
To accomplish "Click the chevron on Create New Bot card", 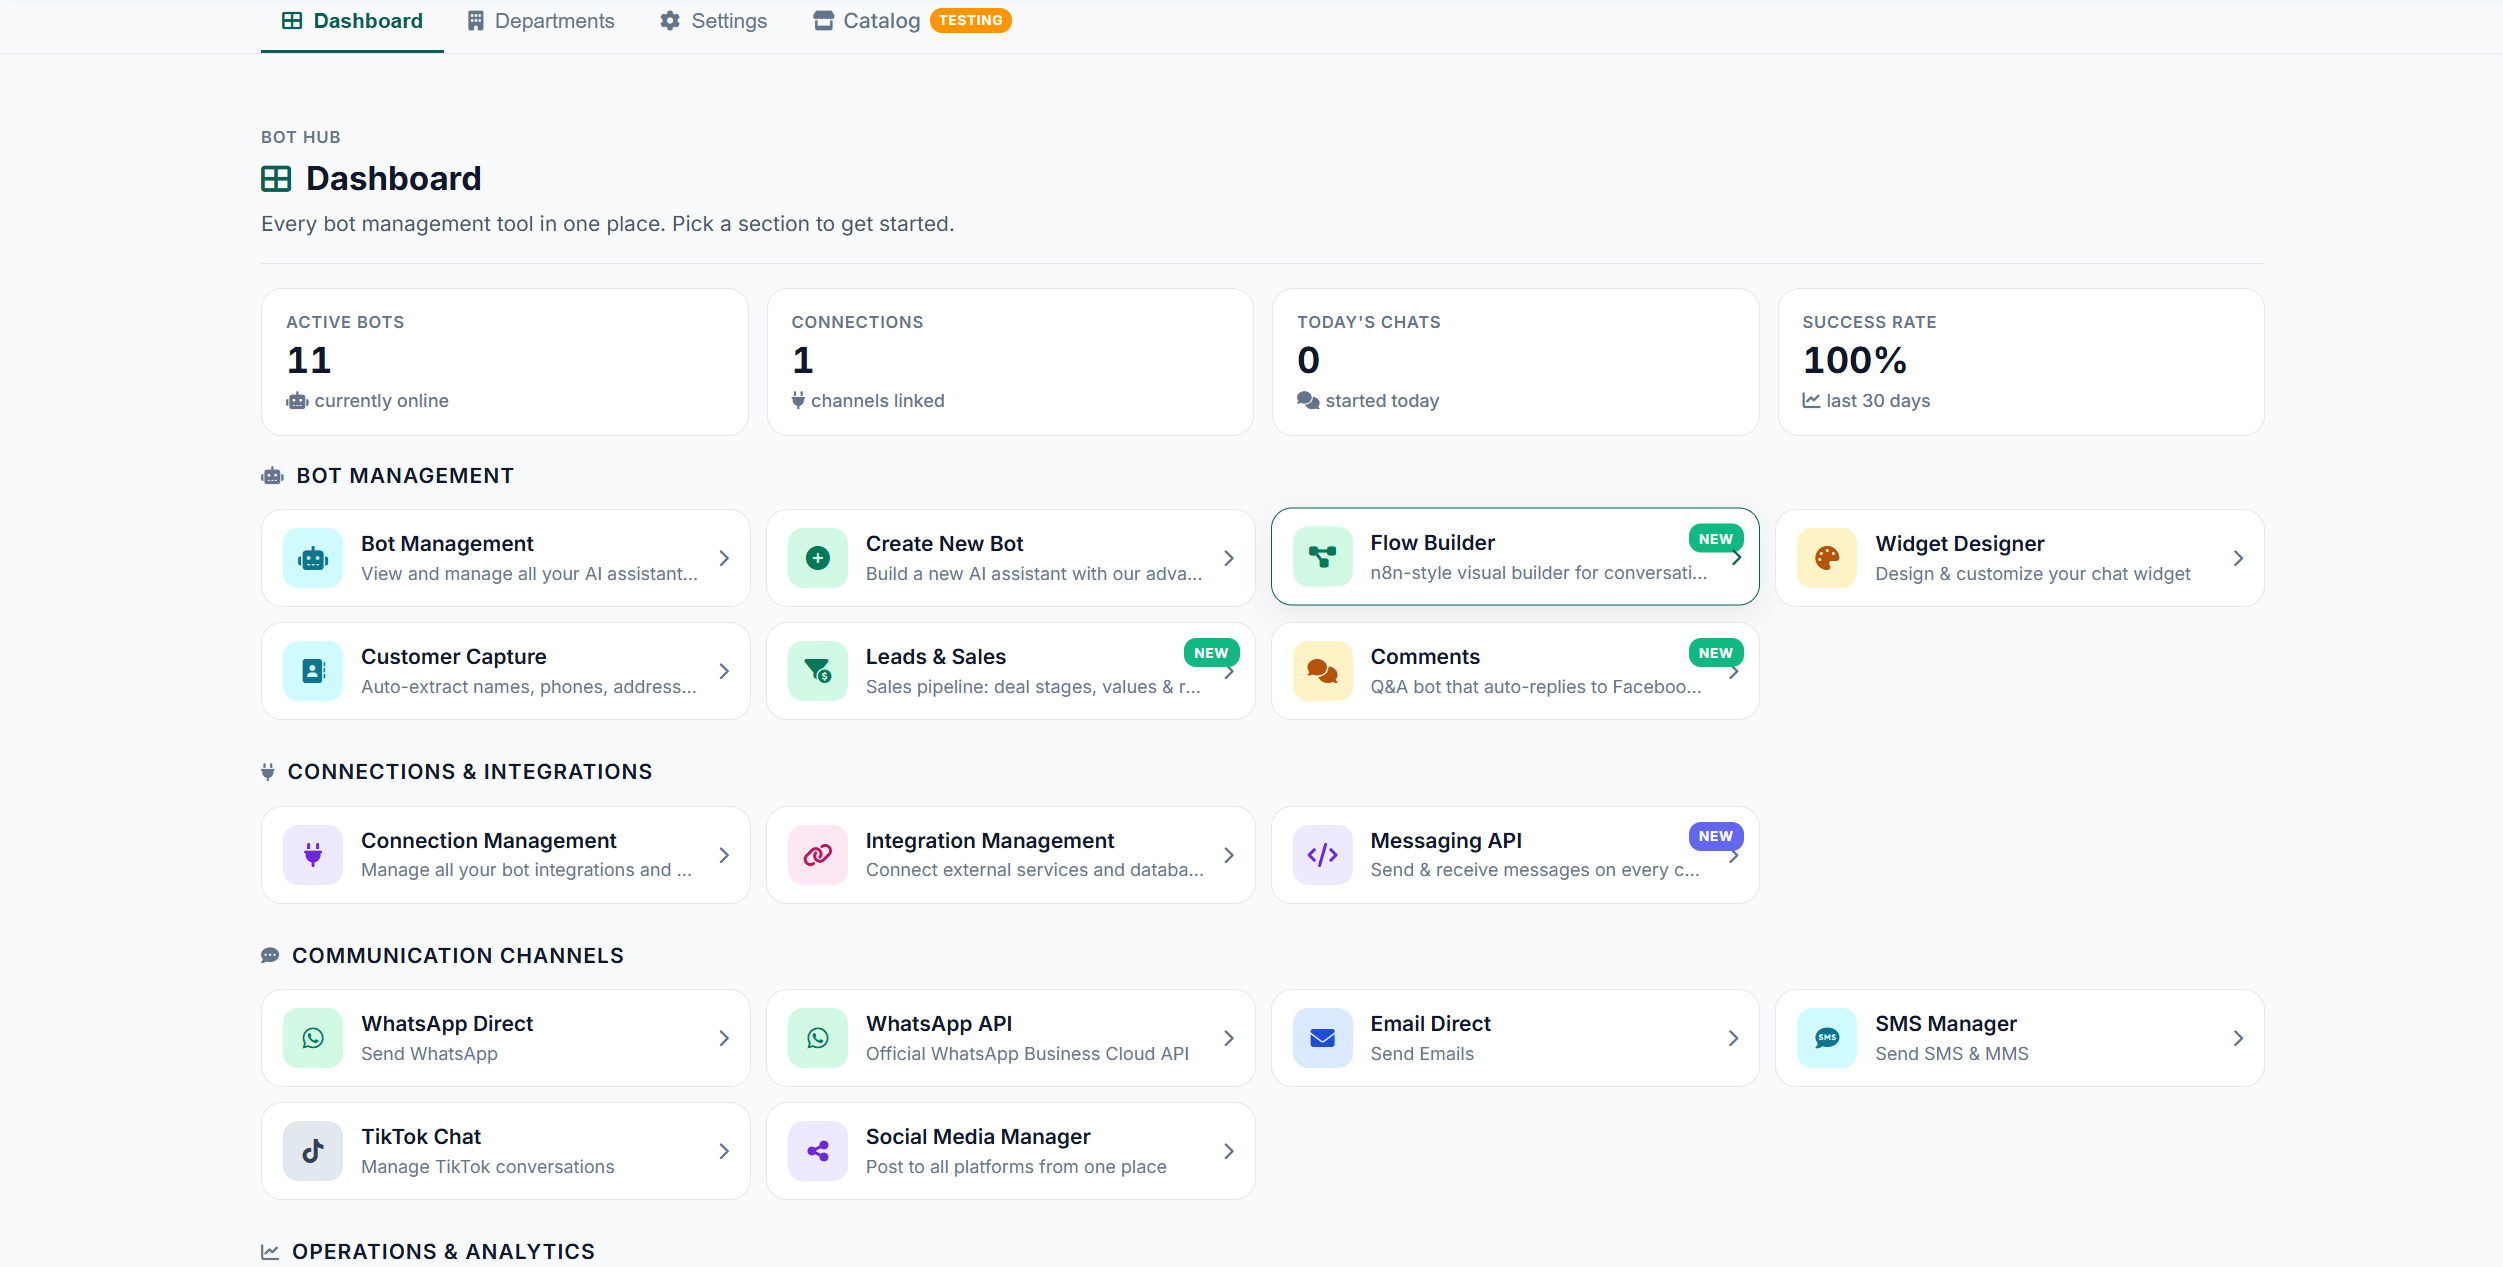I will (x=1229, y=558).
